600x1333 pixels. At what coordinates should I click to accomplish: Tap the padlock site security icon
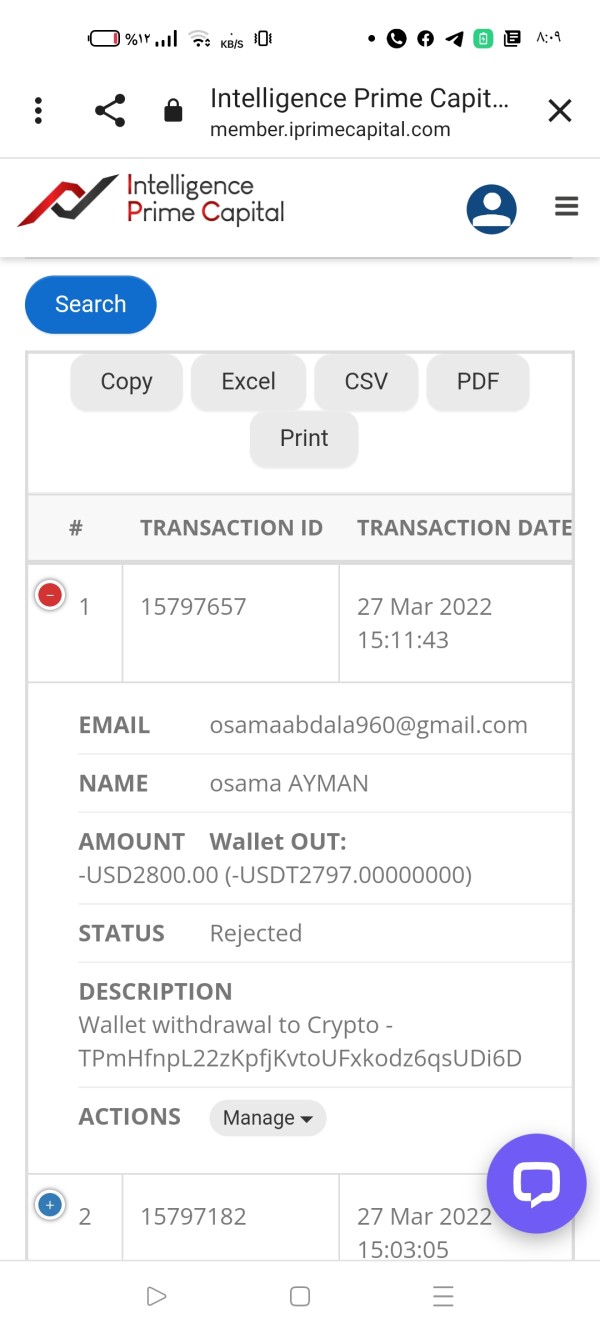pos(173,110)
